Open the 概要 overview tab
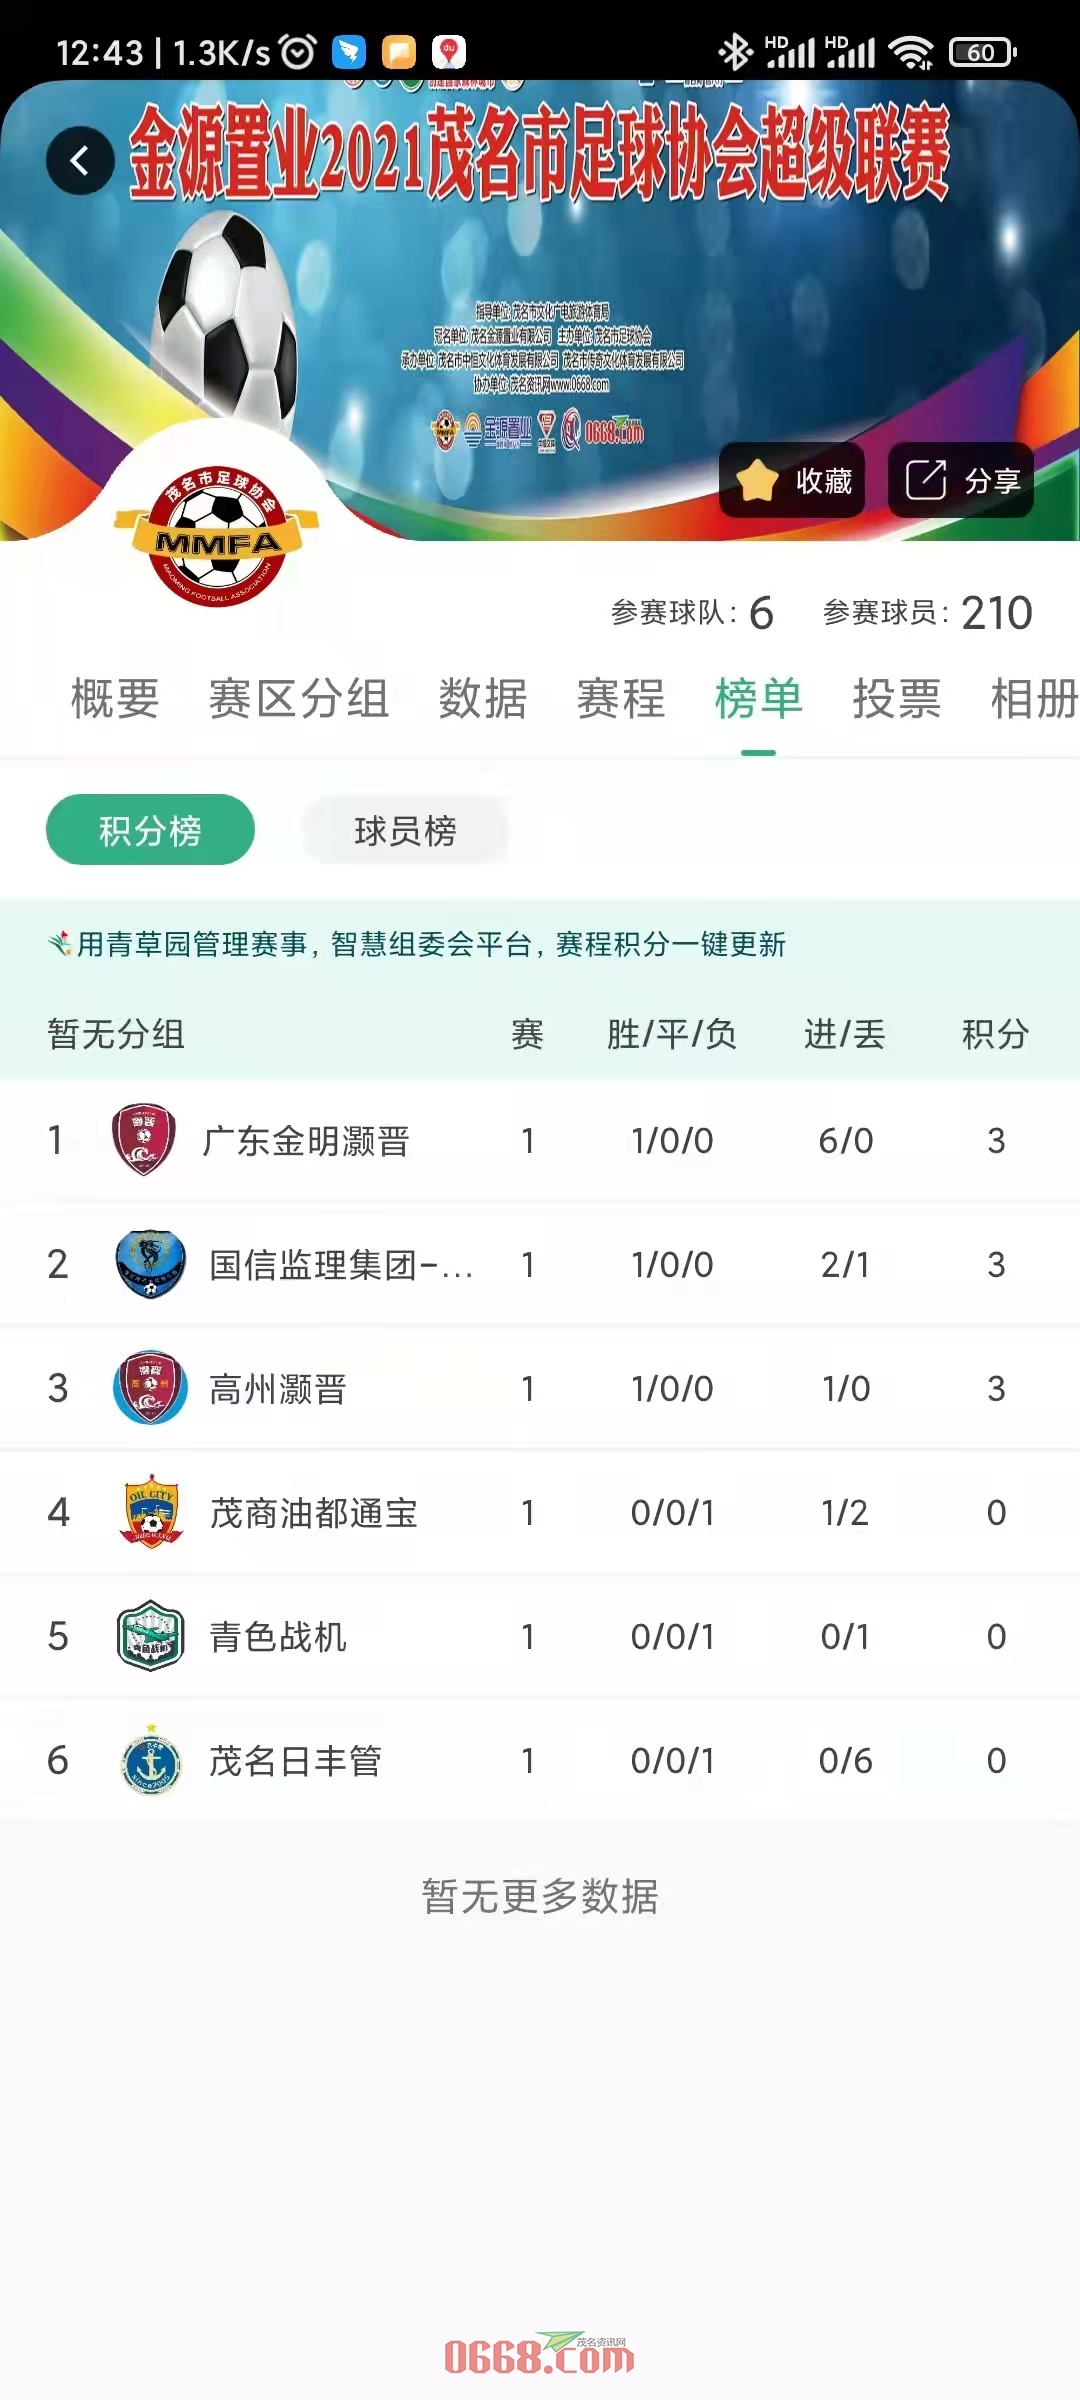This screenshot has height=2400, width=1080. pyautogui.click(x=115, y=698)
